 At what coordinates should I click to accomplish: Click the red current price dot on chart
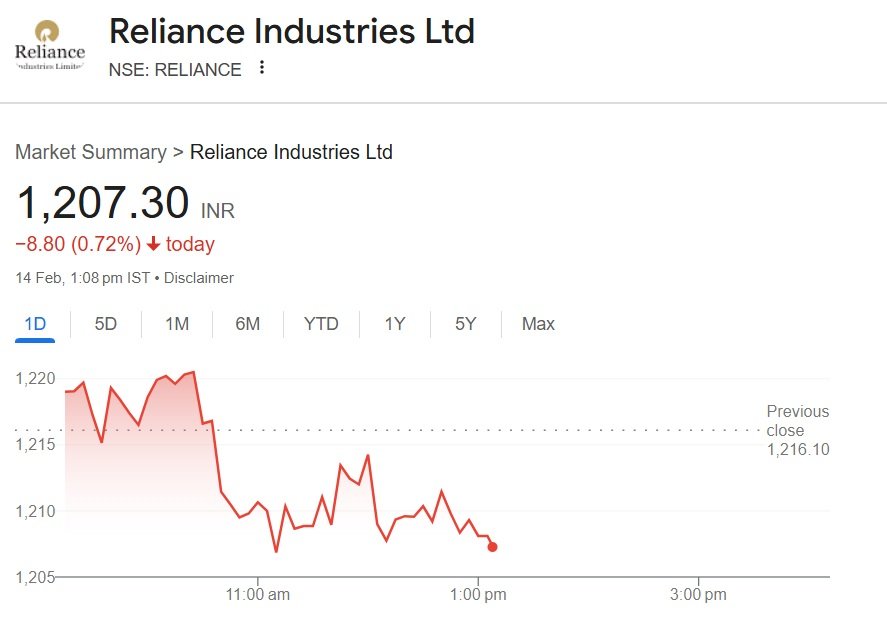492,547
